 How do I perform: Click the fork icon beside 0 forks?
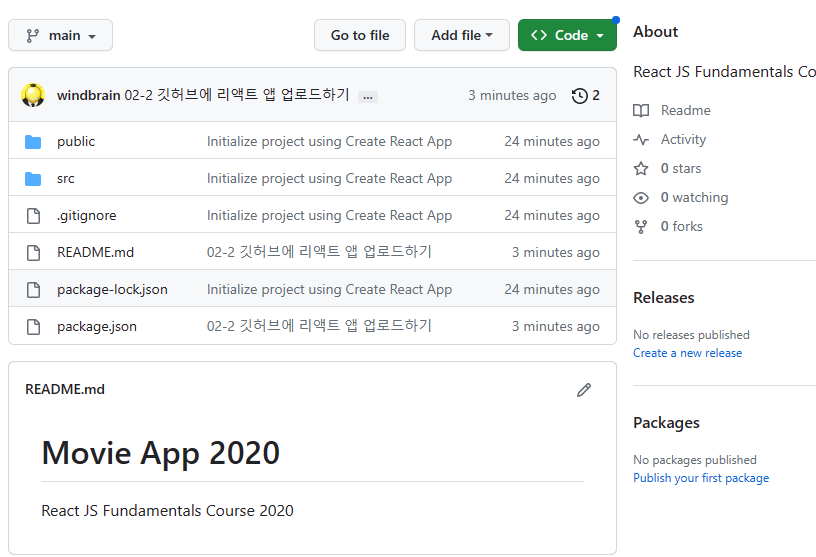[x=641, y=227]
